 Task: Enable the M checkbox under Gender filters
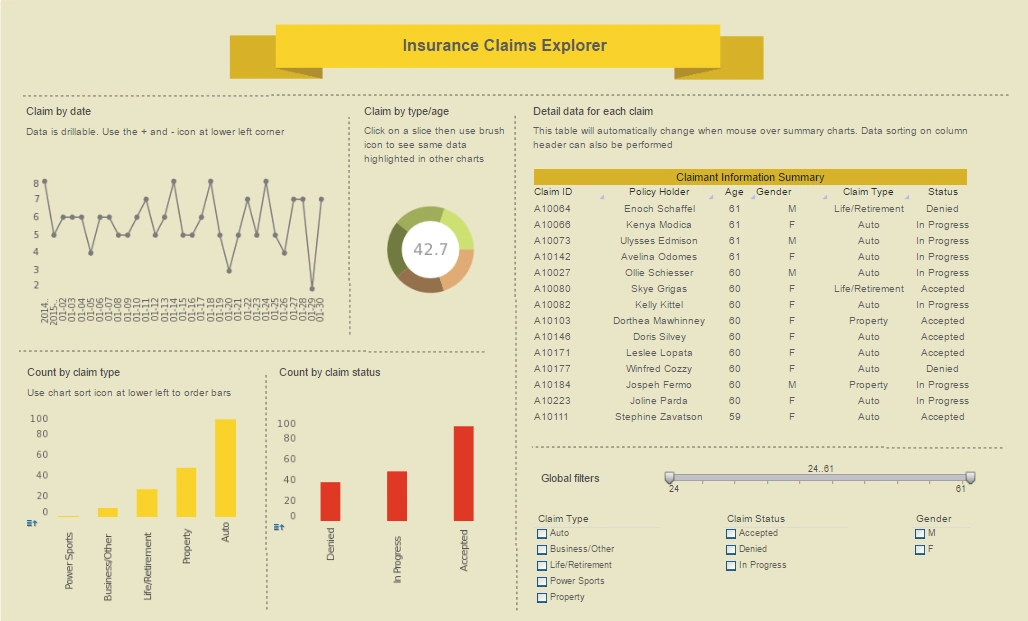tap(919, 533)
